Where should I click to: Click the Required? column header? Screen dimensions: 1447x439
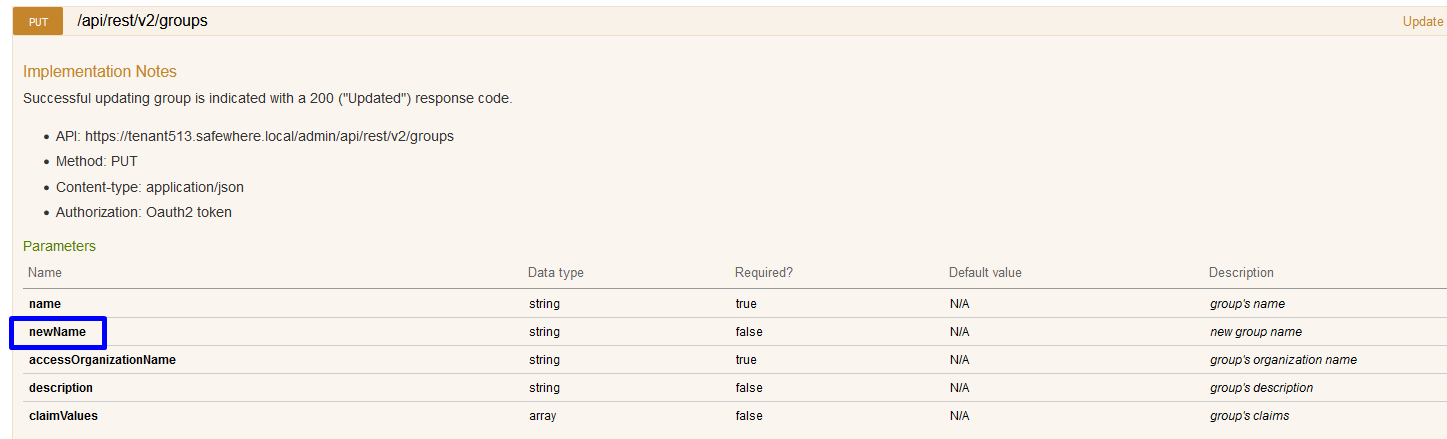tap(763, 273)
